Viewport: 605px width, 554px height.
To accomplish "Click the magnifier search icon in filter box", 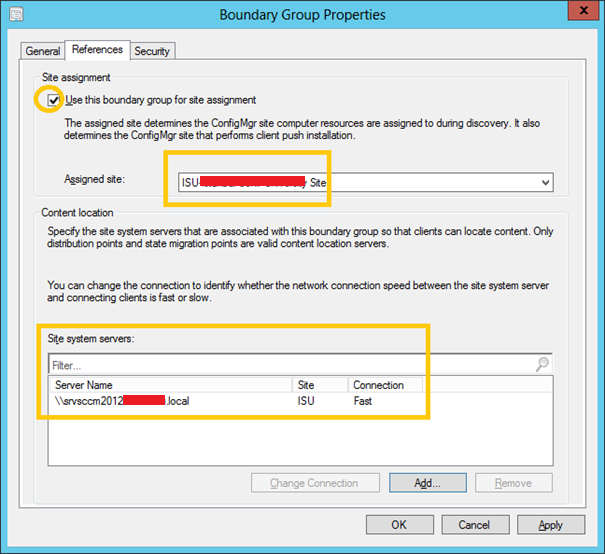I will [x=542, y=365].
